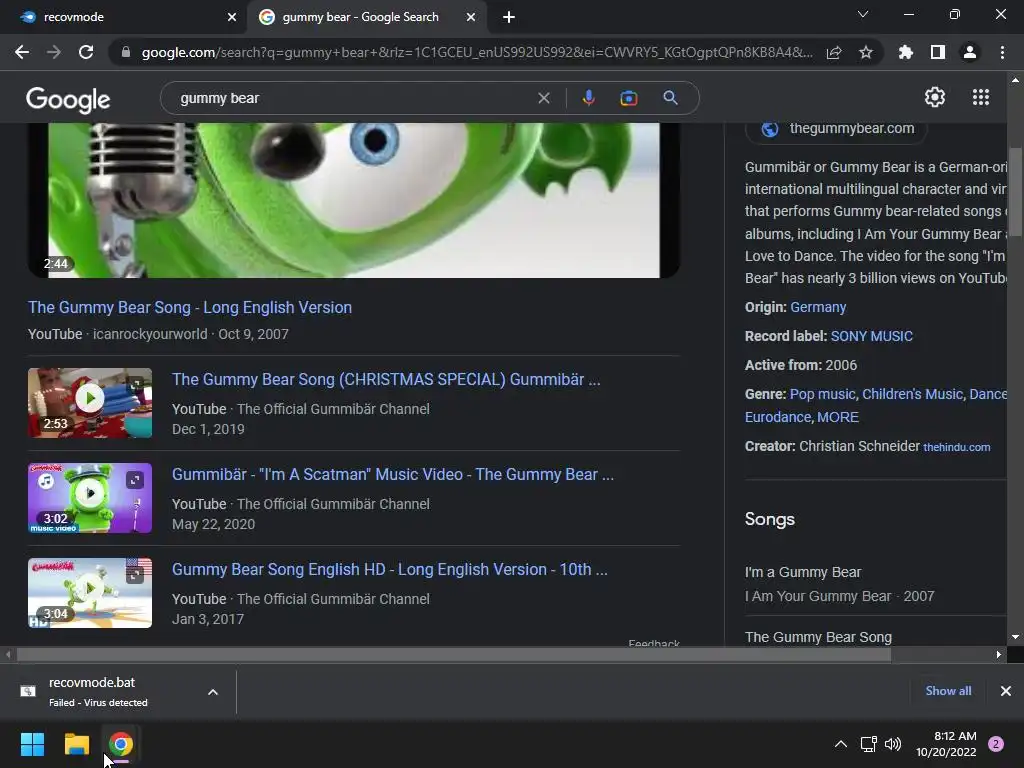Play the large featured Gummy Bear video
The width and height of the screenshot is (1024, 768).
coord(353,200)
